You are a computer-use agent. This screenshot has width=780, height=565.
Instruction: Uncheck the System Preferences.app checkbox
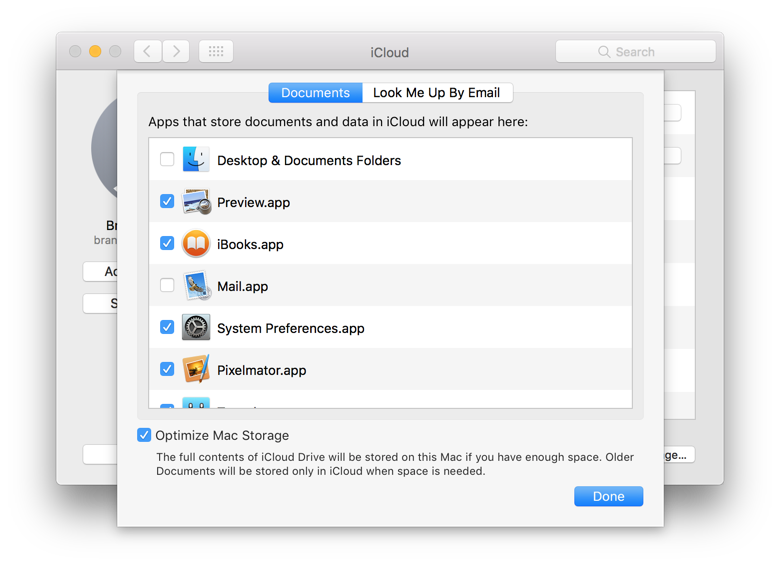(167, 327)
